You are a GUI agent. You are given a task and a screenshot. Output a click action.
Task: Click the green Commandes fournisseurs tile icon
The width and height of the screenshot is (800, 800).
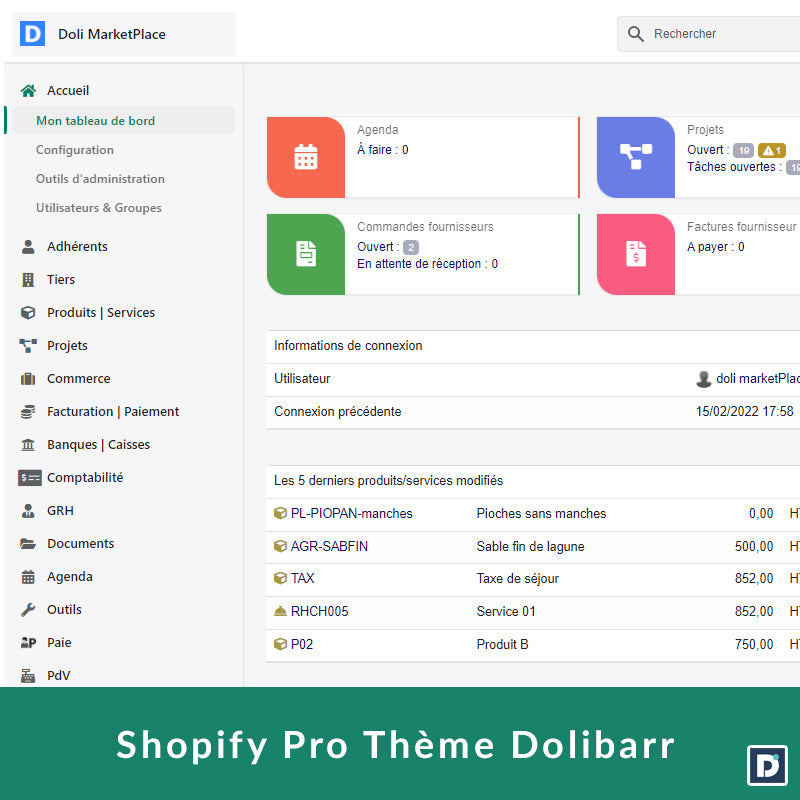[306, 254]
